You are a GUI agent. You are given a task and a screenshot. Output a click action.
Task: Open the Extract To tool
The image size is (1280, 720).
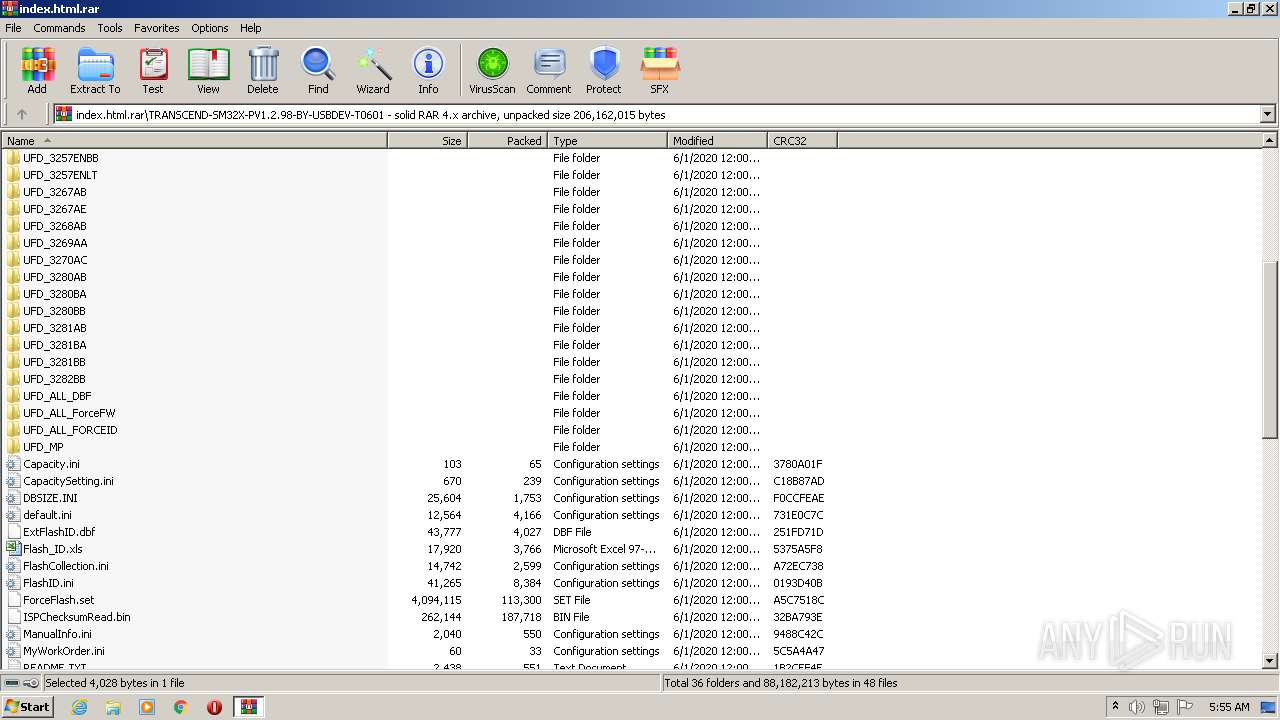(x=95, y=71)
